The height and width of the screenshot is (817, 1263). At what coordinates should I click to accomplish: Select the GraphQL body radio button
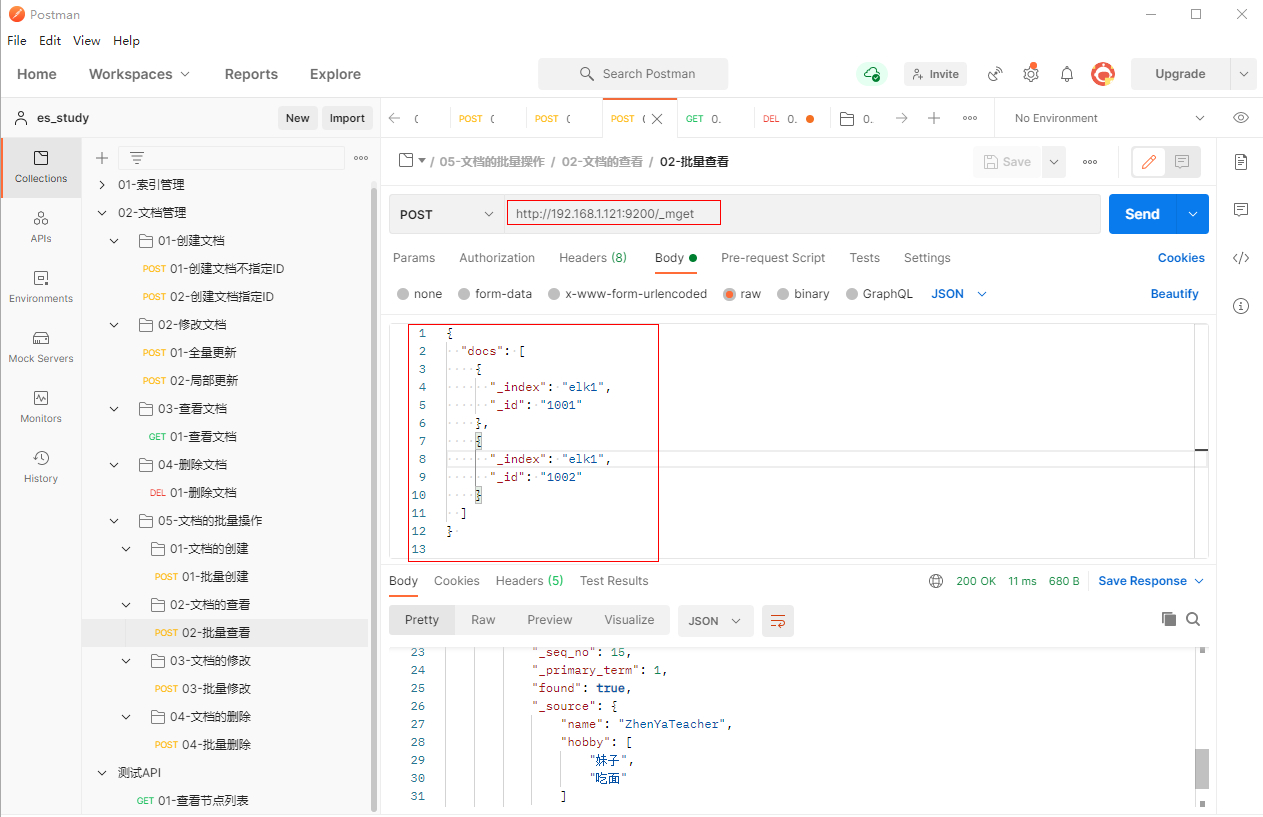click(852, 294)
